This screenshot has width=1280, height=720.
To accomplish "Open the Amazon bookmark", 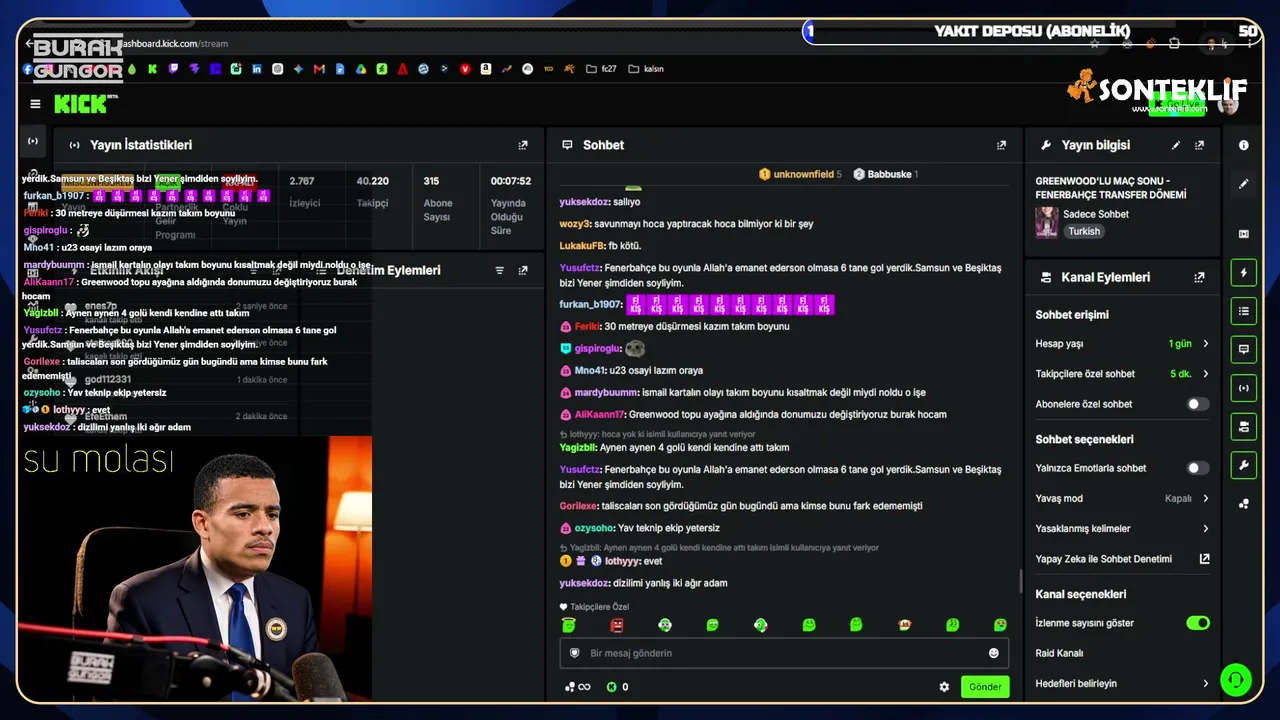I will 486,69.
